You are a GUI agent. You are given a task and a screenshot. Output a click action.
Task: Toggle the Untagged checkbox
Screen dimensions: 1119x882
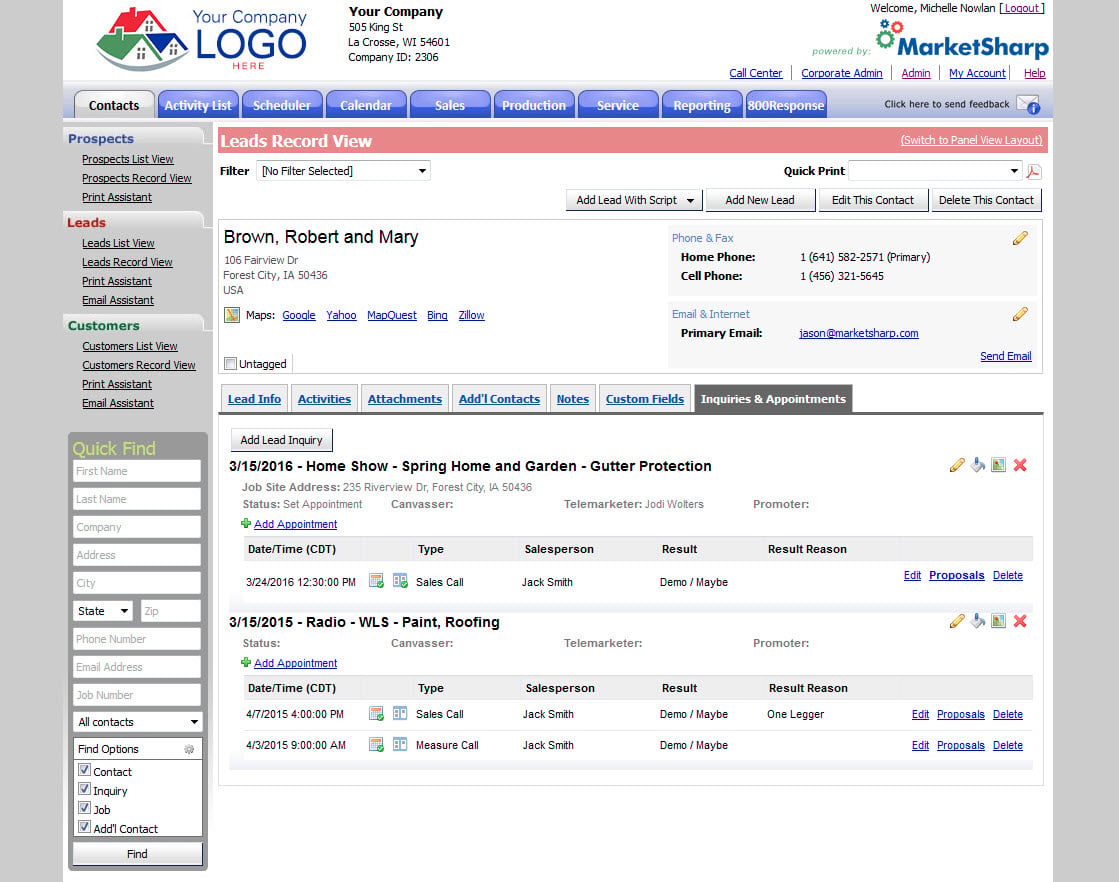[231, 364]
